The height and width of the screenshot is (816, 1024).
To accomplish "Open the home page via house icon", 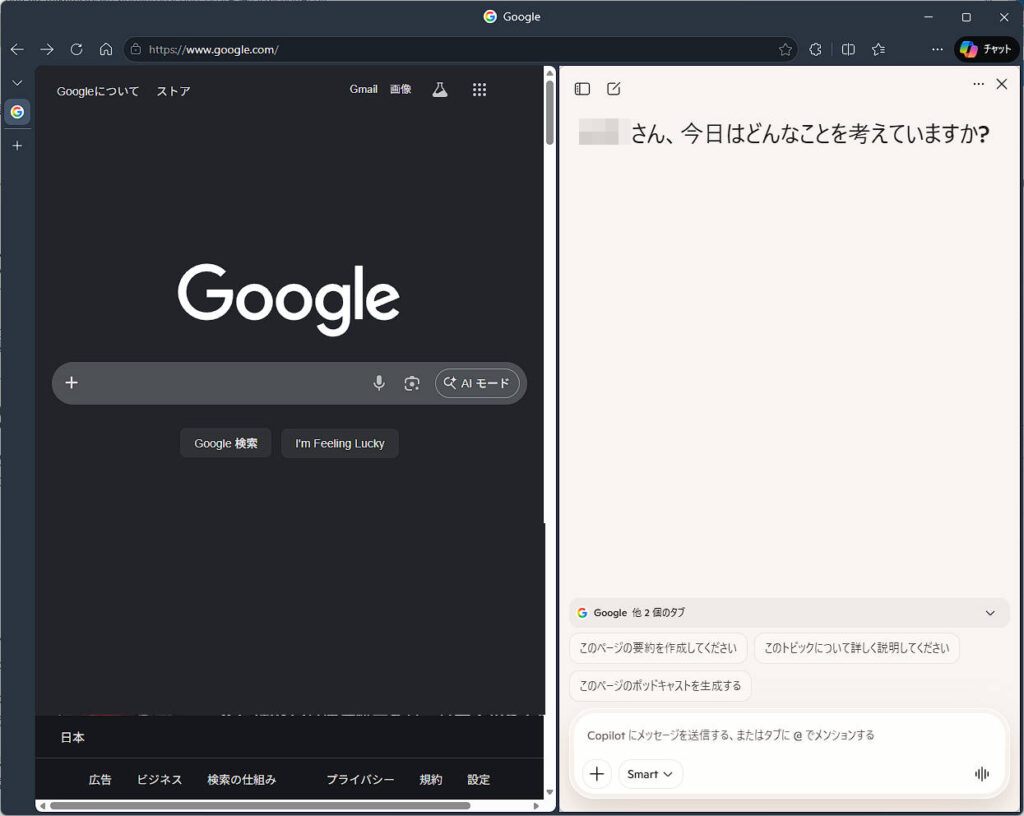I will [106, 50].
